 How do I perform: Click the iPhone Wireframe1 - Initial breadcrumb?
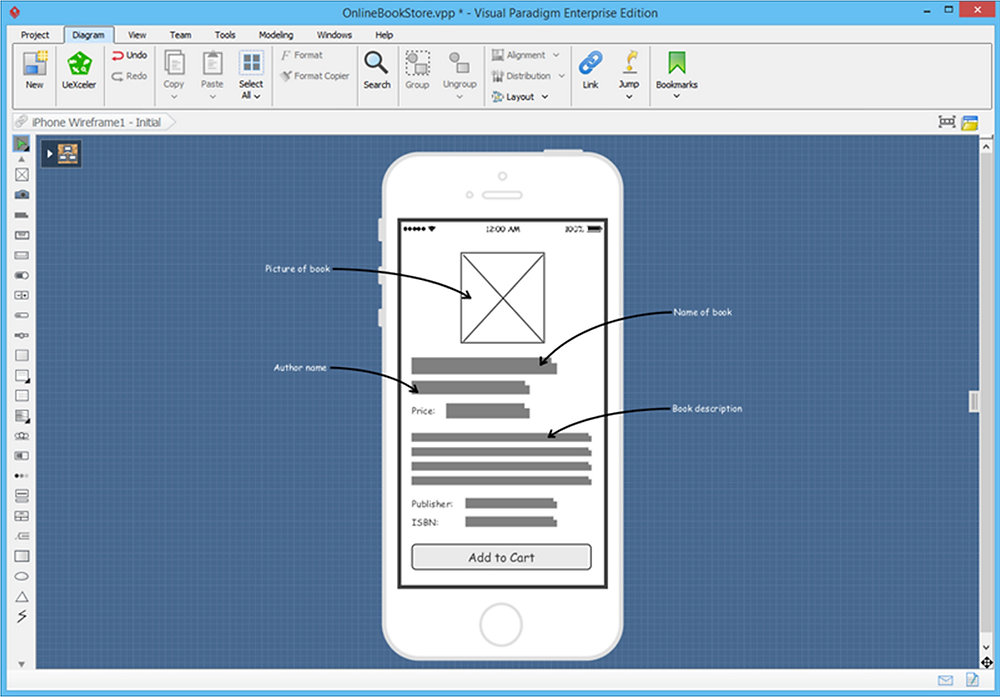click(96, 122)
